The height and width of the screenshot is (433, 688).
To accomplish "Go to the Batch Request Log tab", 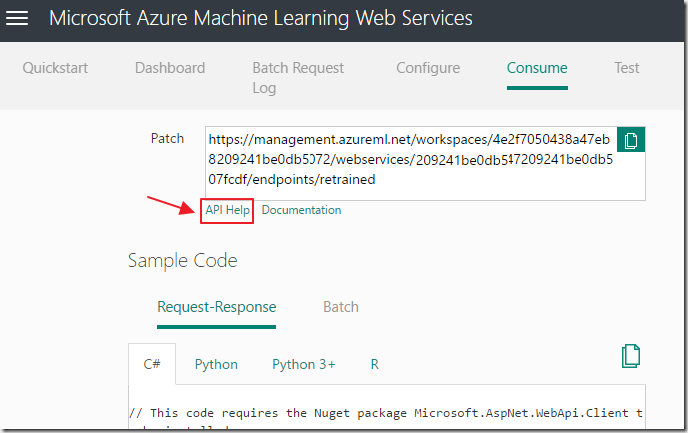I will 298,78.
